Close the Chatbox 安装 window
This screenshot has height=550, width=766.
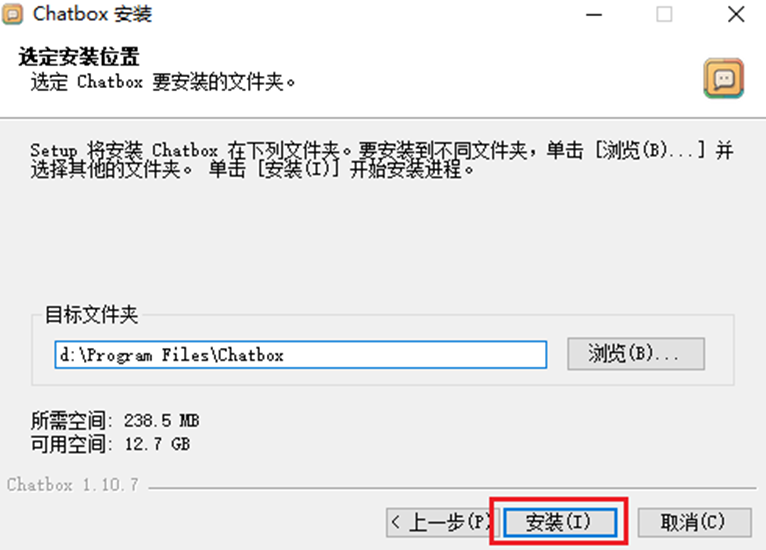click(736, 15)
